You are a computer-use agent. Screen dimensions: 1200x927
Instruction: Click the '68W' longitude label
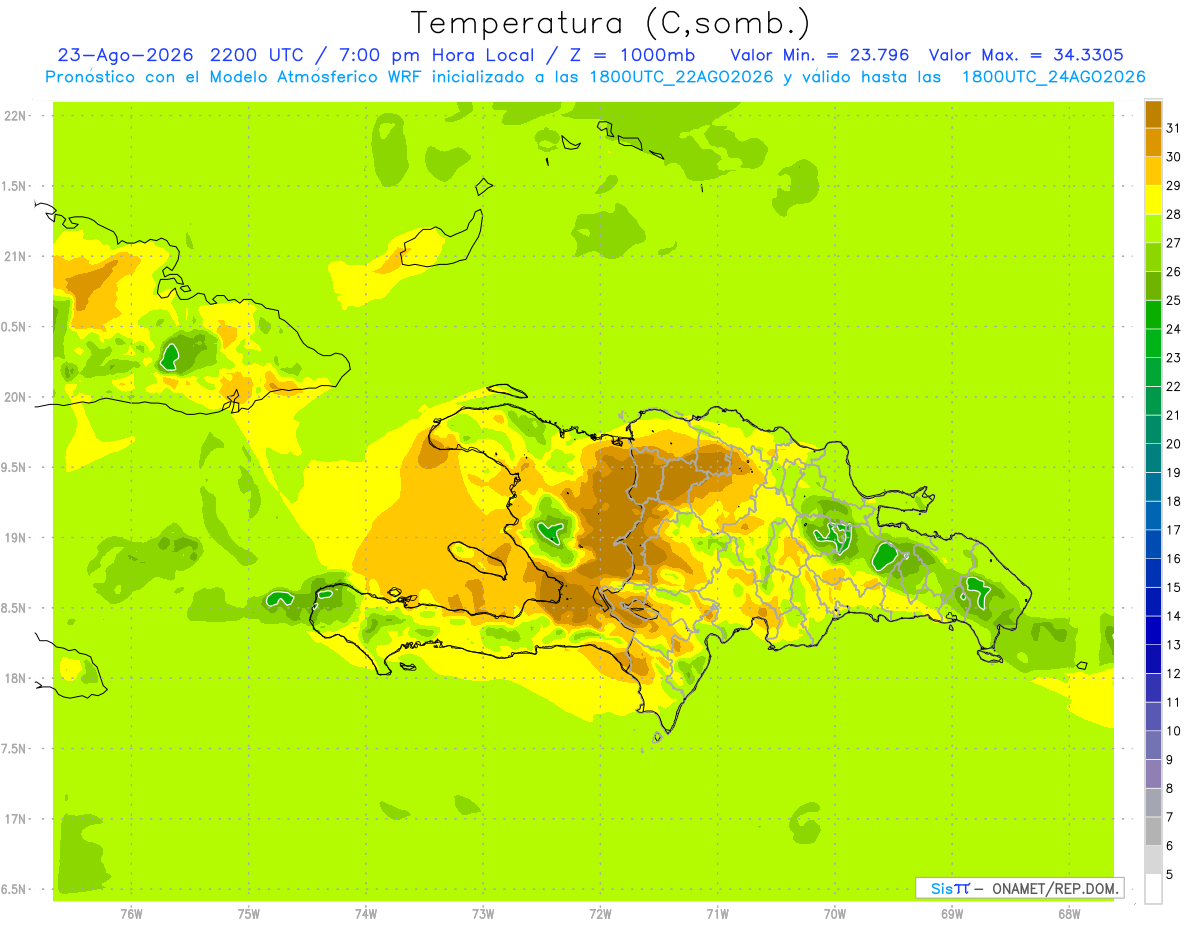point(1069,914)
